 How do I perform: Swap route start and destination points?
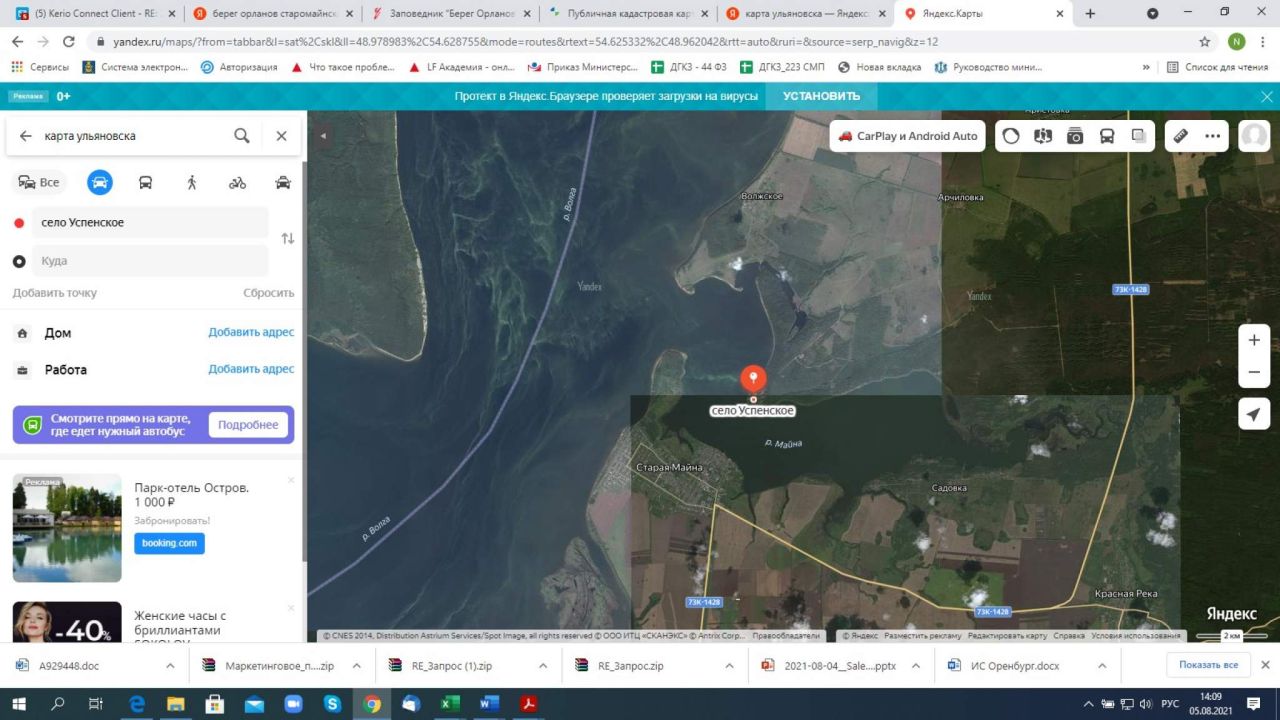(288, 239)
